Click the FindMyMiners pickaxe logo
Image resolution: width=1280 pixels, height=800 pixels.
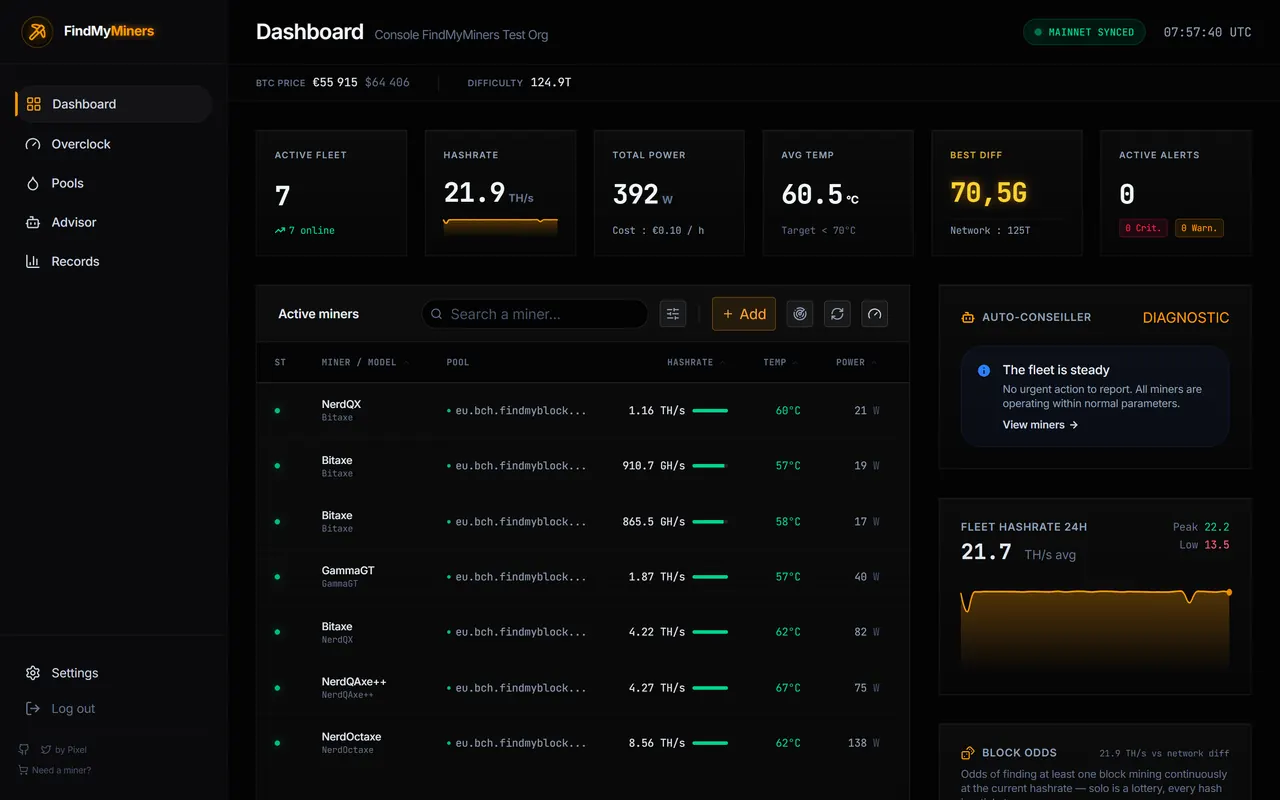[x=38, y=32]
